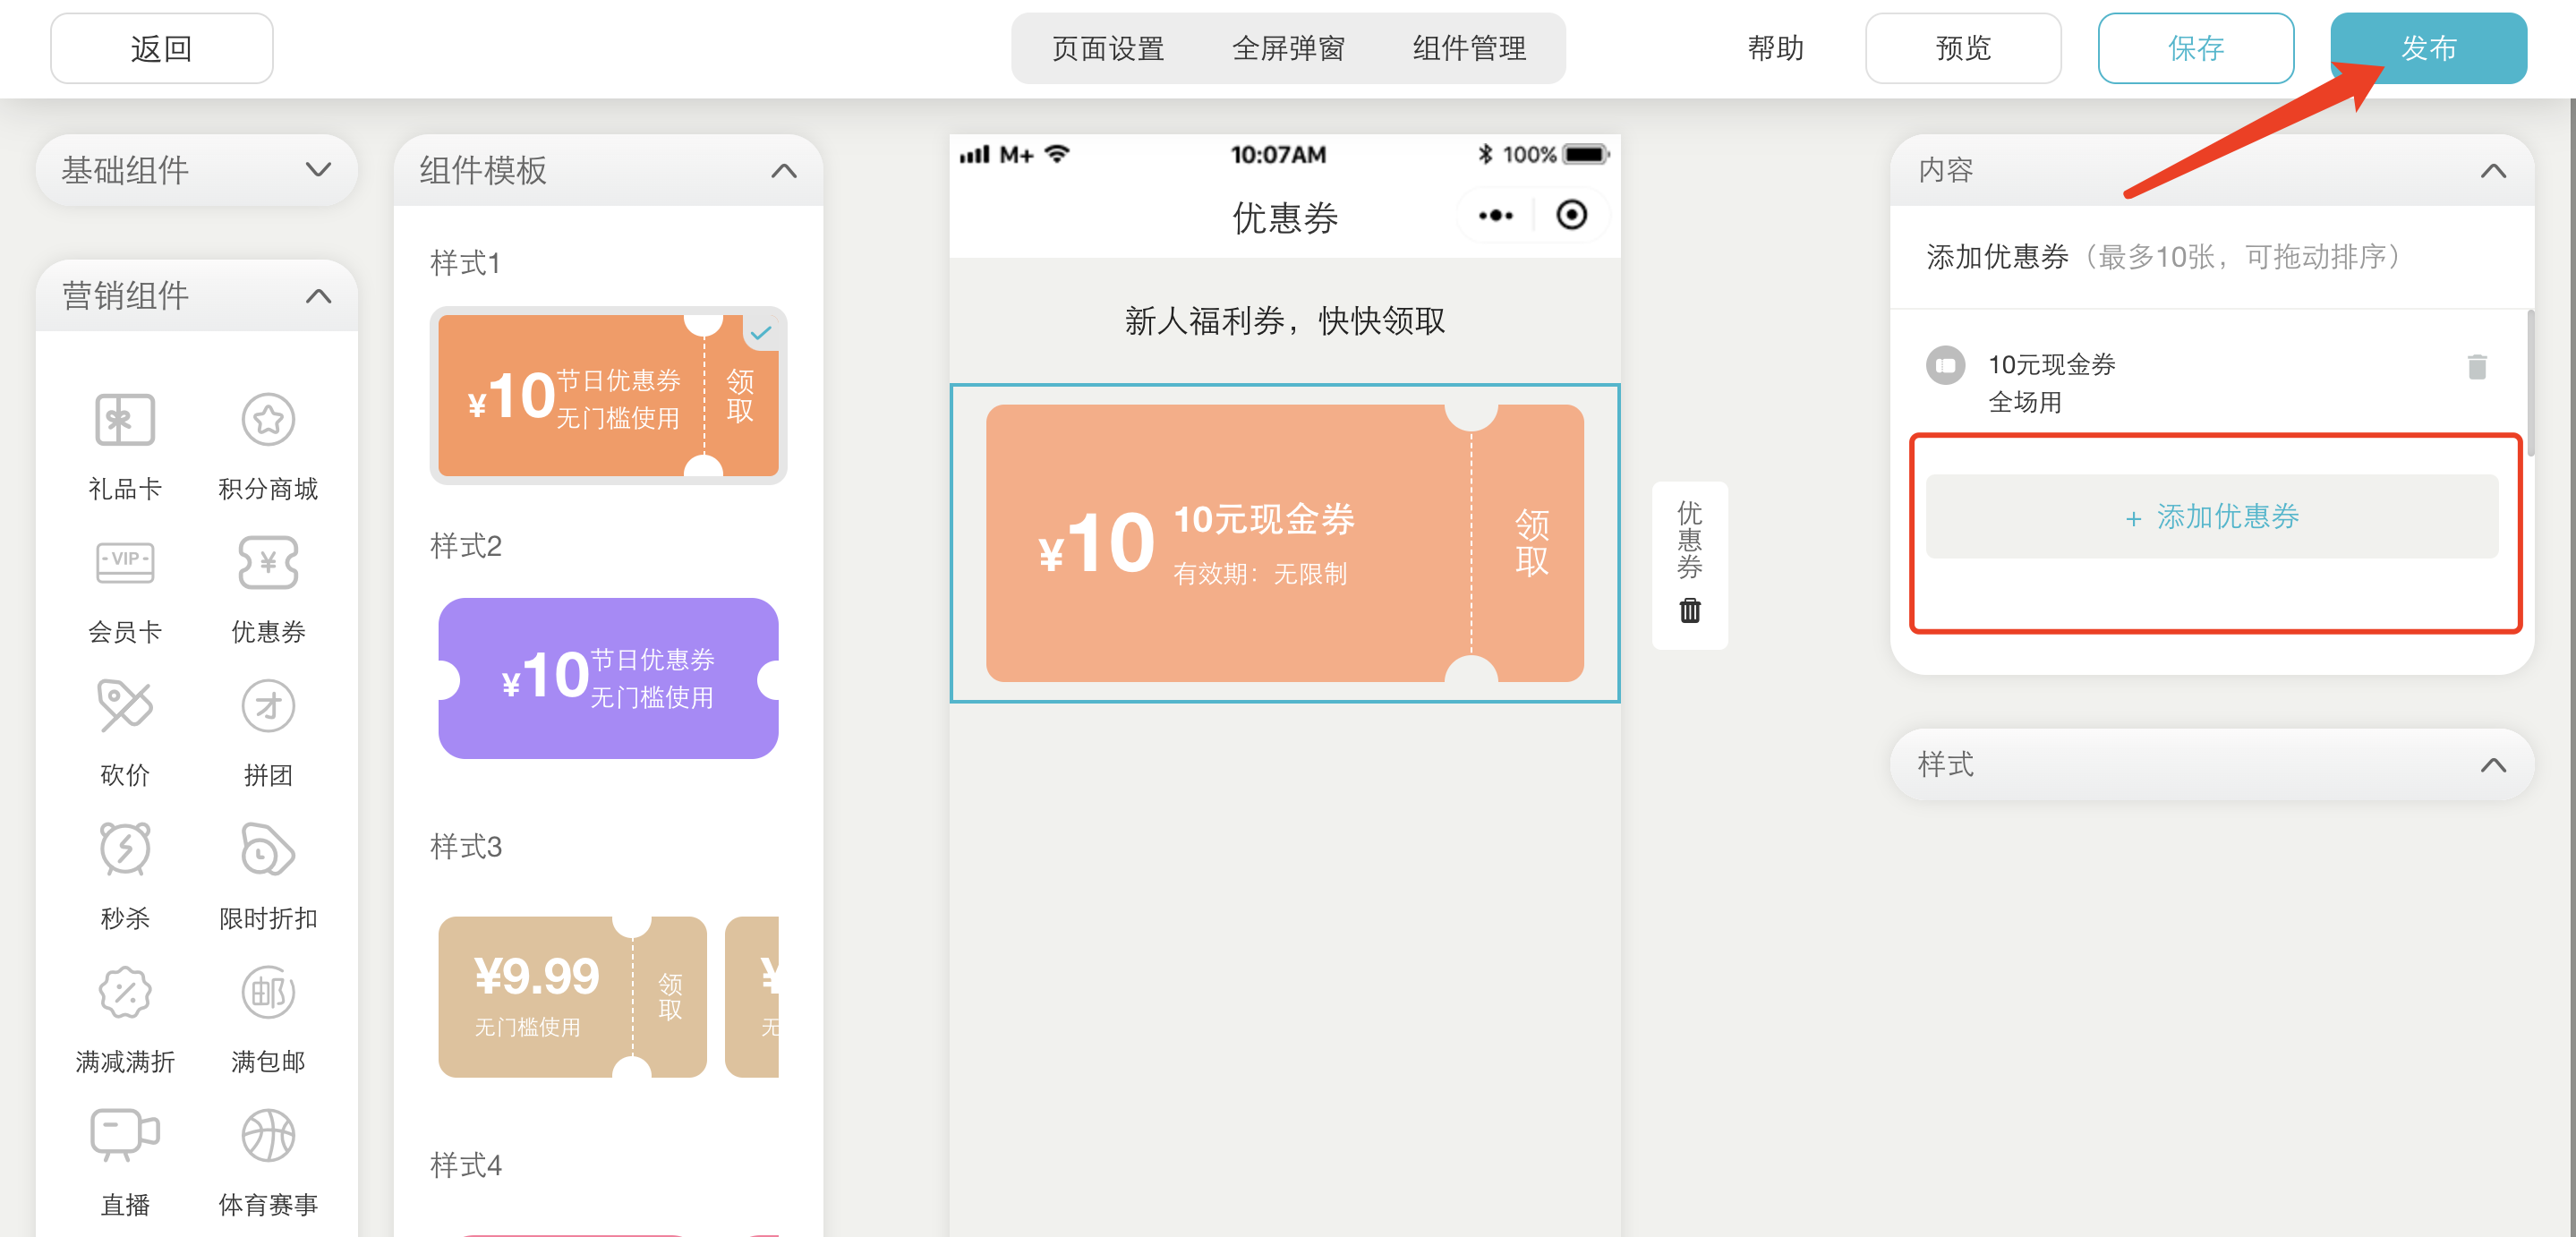Select the 礼品卡 gift card component icon
Viewport: 2576px width, 1237px height.
click(124, 420)
